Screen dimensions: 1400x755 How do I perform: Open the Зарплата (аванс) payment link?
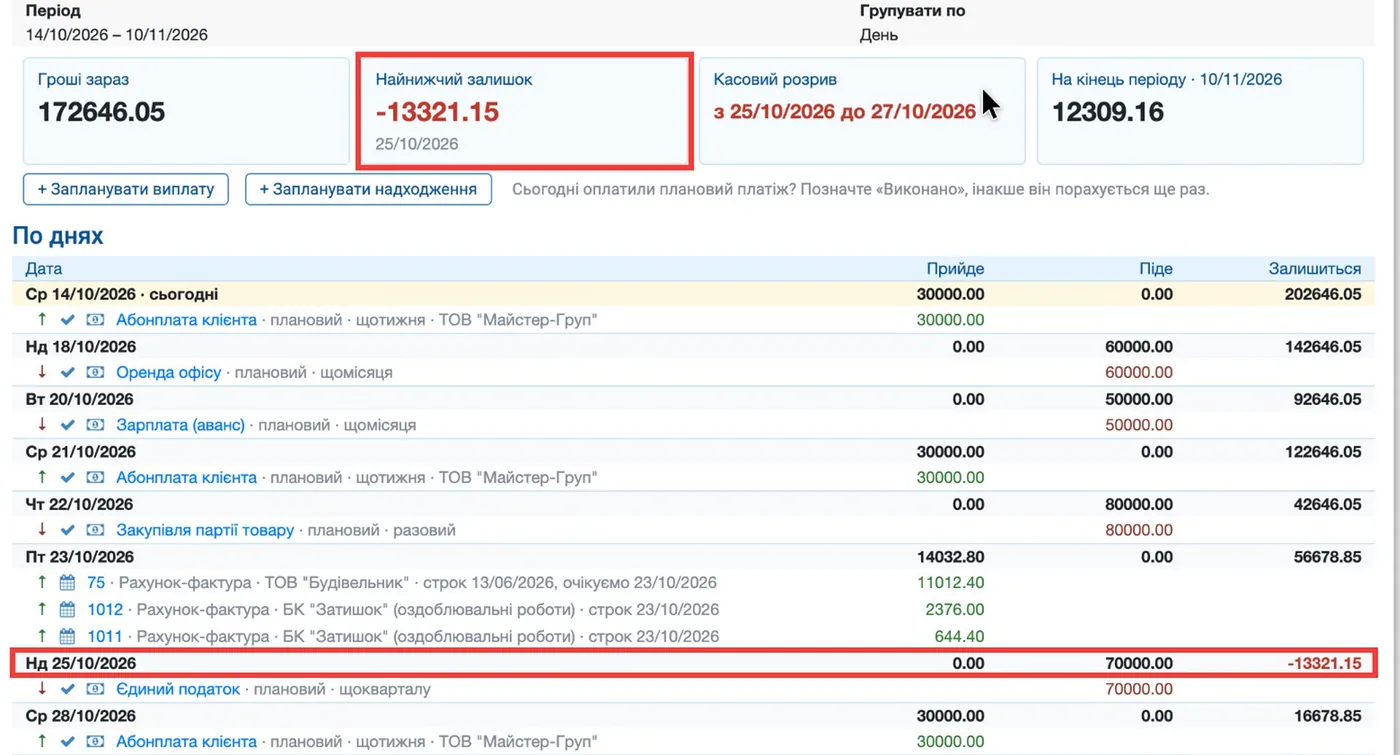(180, 425)
